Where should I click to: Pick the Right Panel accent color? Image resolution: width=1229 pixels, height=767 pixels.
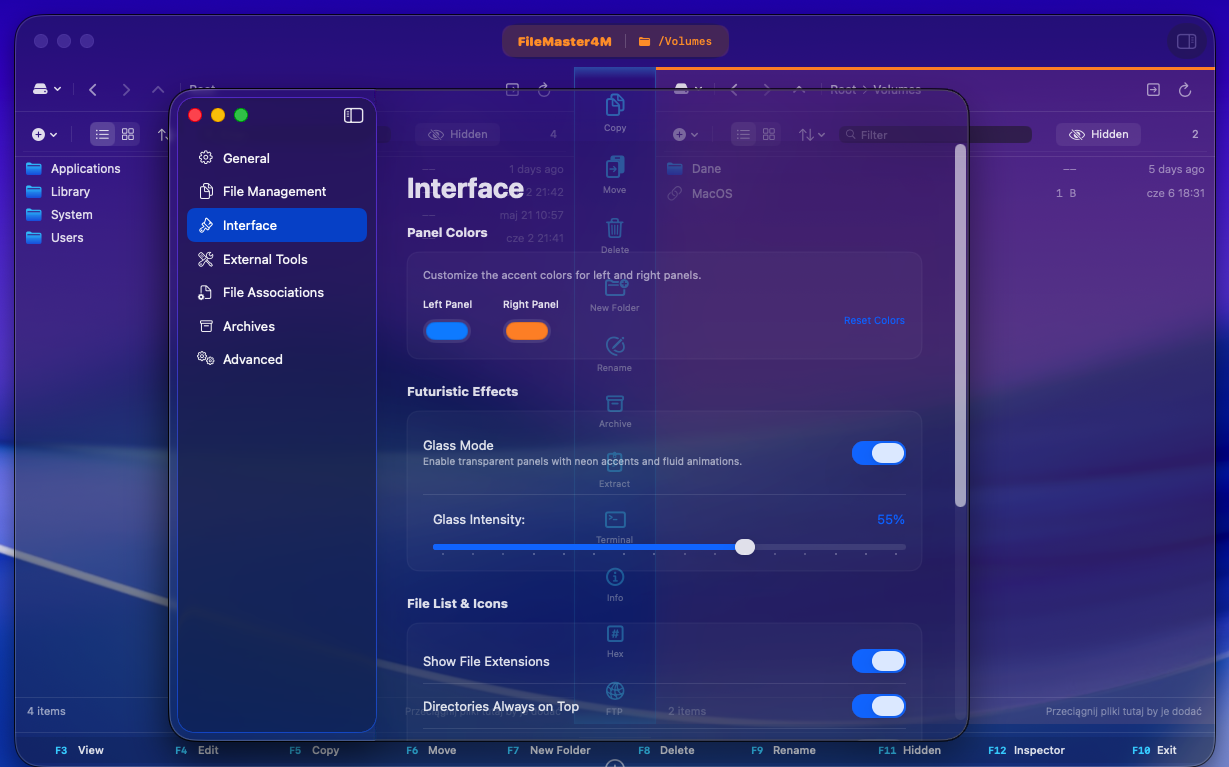pyautogui.click(x=527, y=331)
